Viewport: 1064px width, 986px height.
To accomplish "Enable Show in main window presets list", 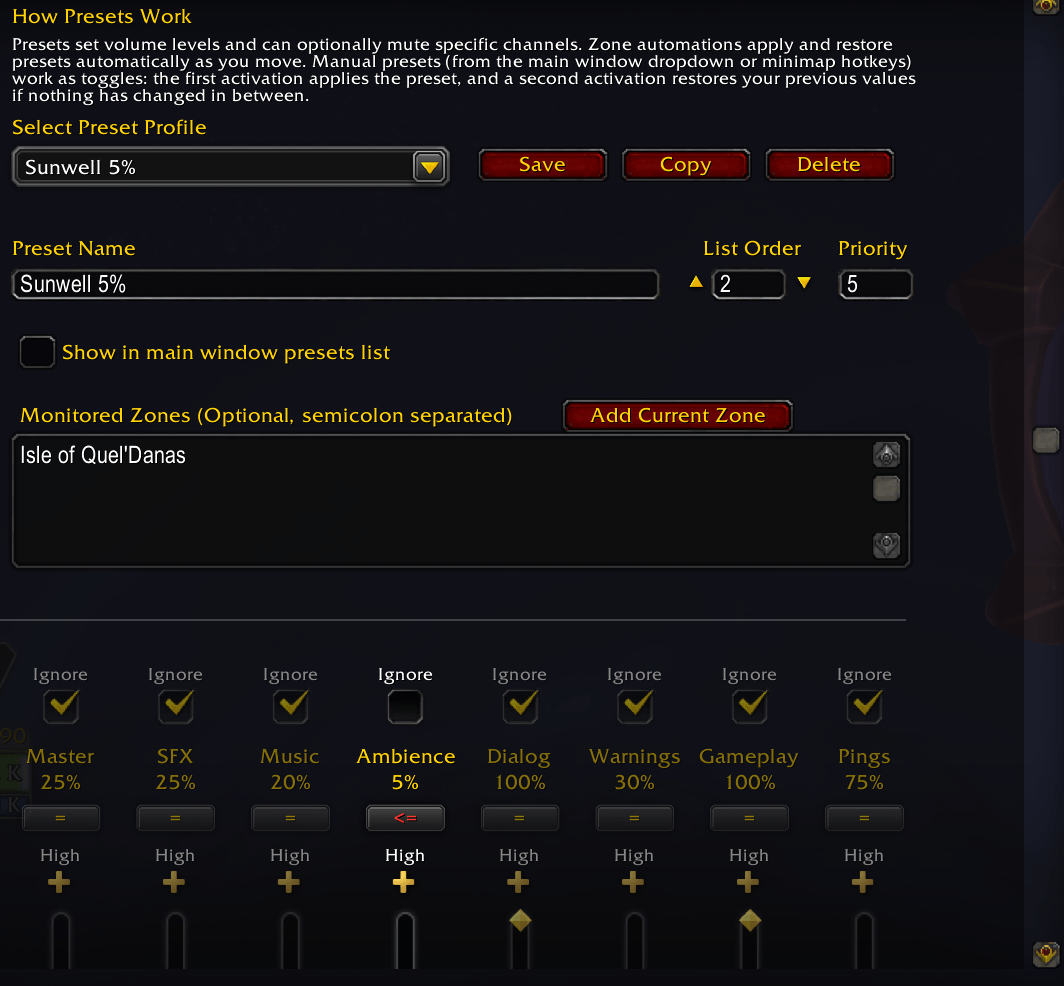I will tap(37, 352).
